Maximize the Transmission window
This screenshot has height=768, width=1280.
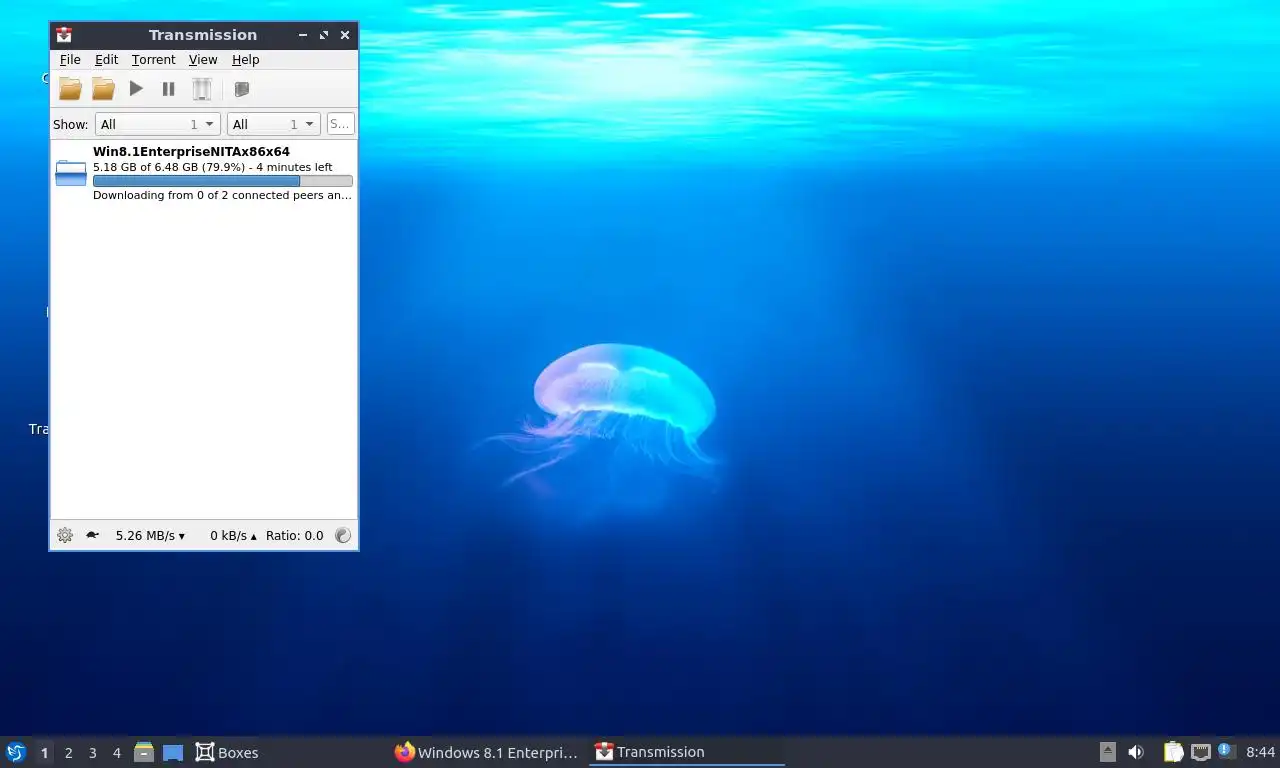324,35
